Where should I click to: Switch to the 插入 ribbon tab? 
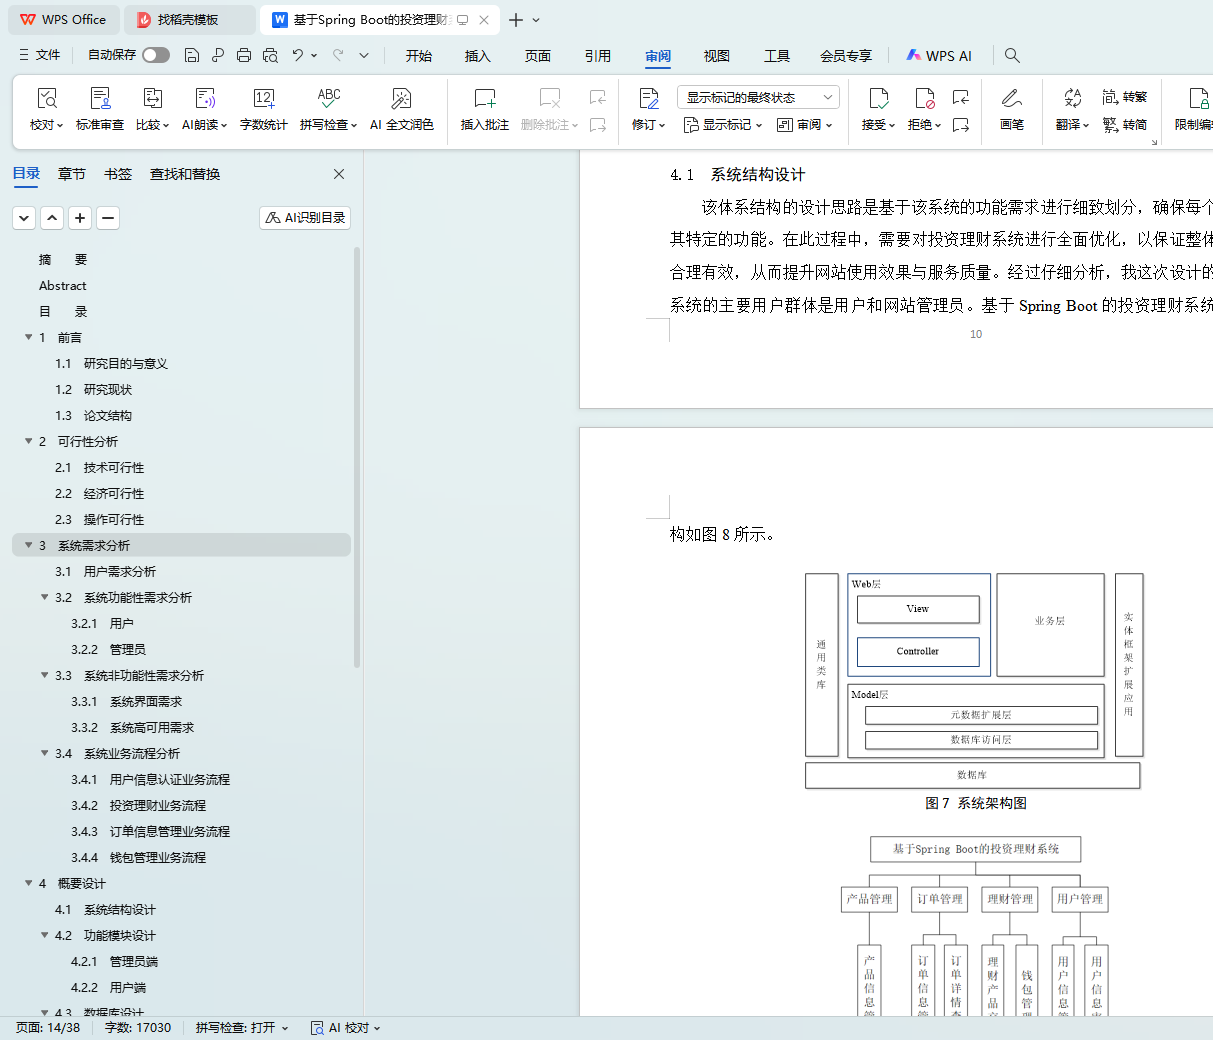[477, 56]
